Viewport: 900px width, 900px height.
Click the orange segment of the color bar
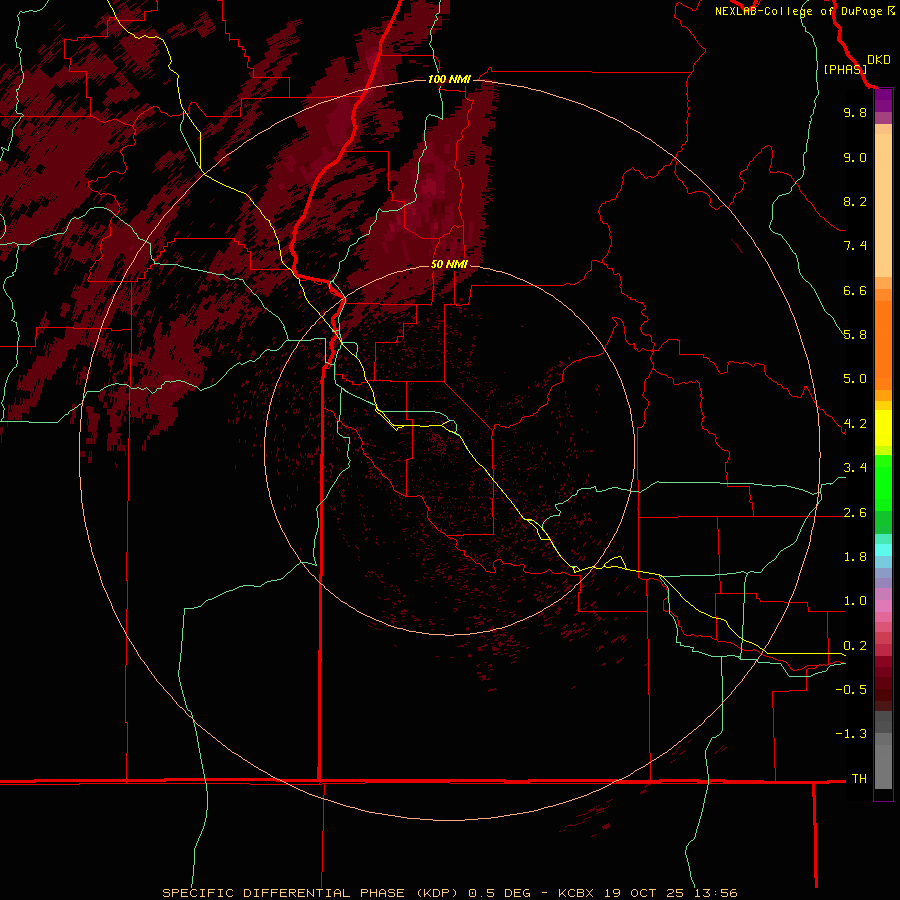[883, 345]
